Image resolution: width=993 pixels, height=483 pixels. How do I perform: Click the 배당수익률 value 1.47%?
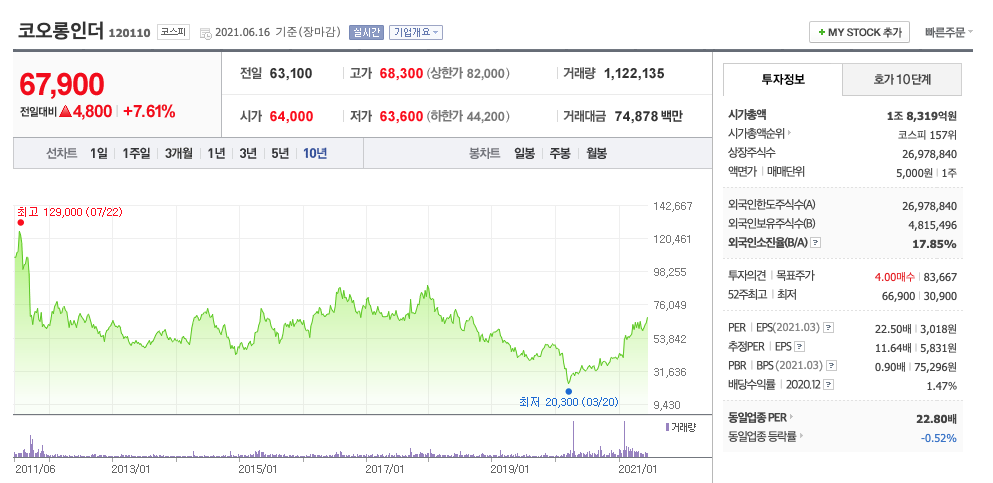pyautogui.click(x=940, y=386)
